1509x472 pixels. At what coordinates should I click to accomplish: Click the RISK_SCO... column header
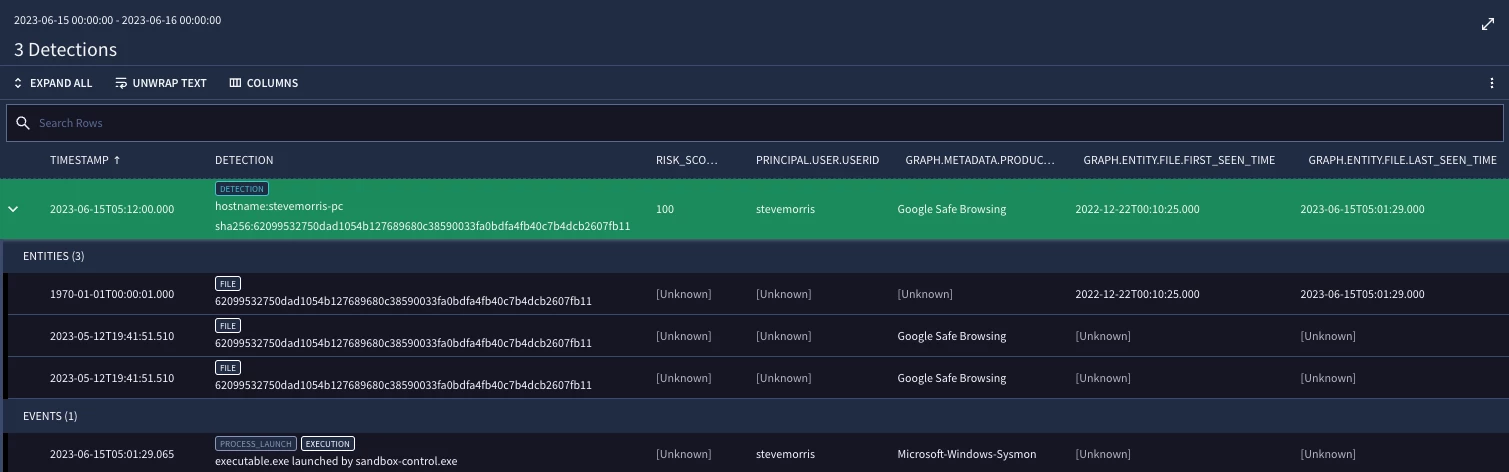coord(686,160)
